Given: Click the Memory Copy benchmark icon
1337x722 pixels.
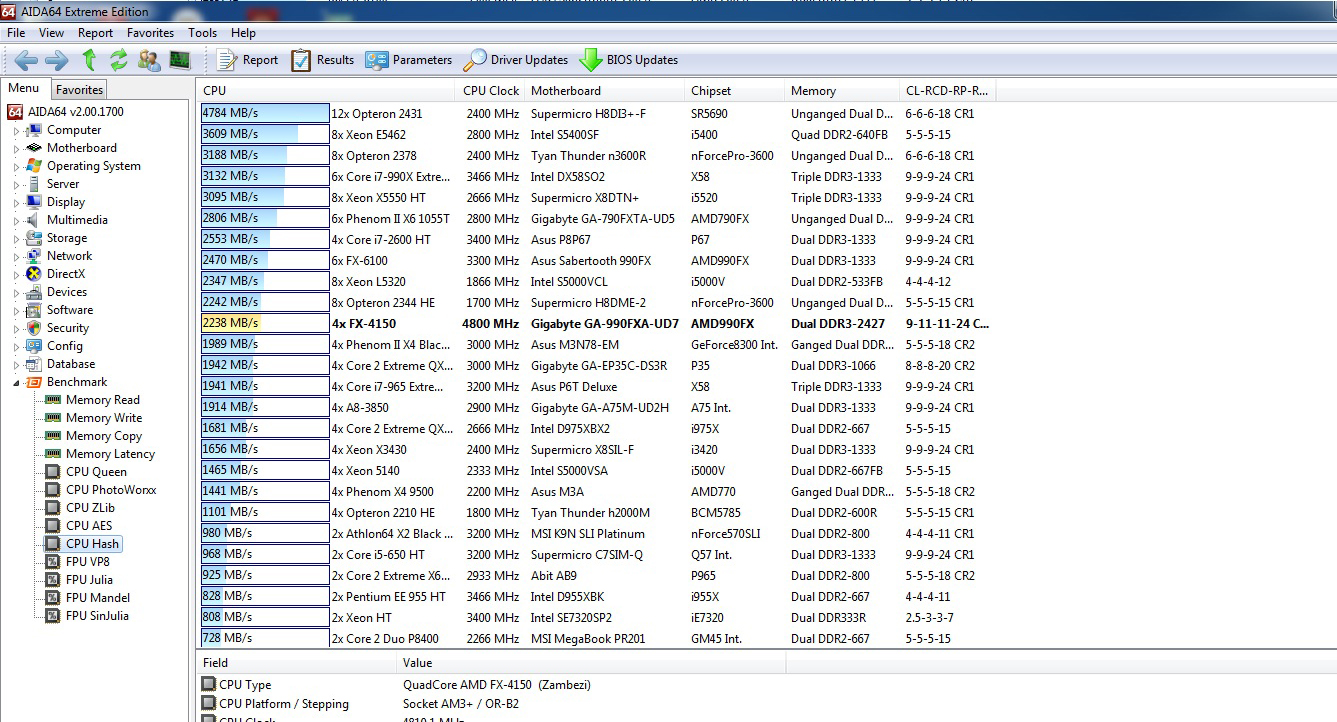Looking at the screenshot, I should [53, 436].
